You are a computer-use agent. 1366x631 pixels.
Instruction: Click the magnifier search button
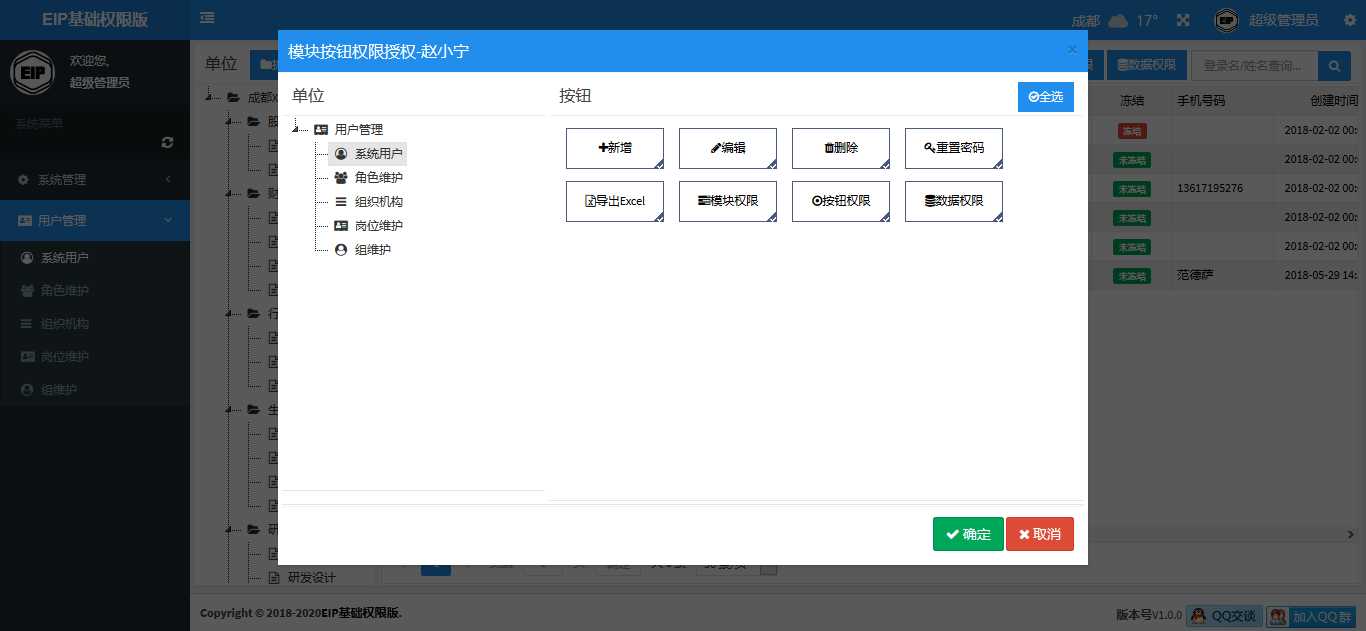pyautogui.click(x=1334, y=66)
